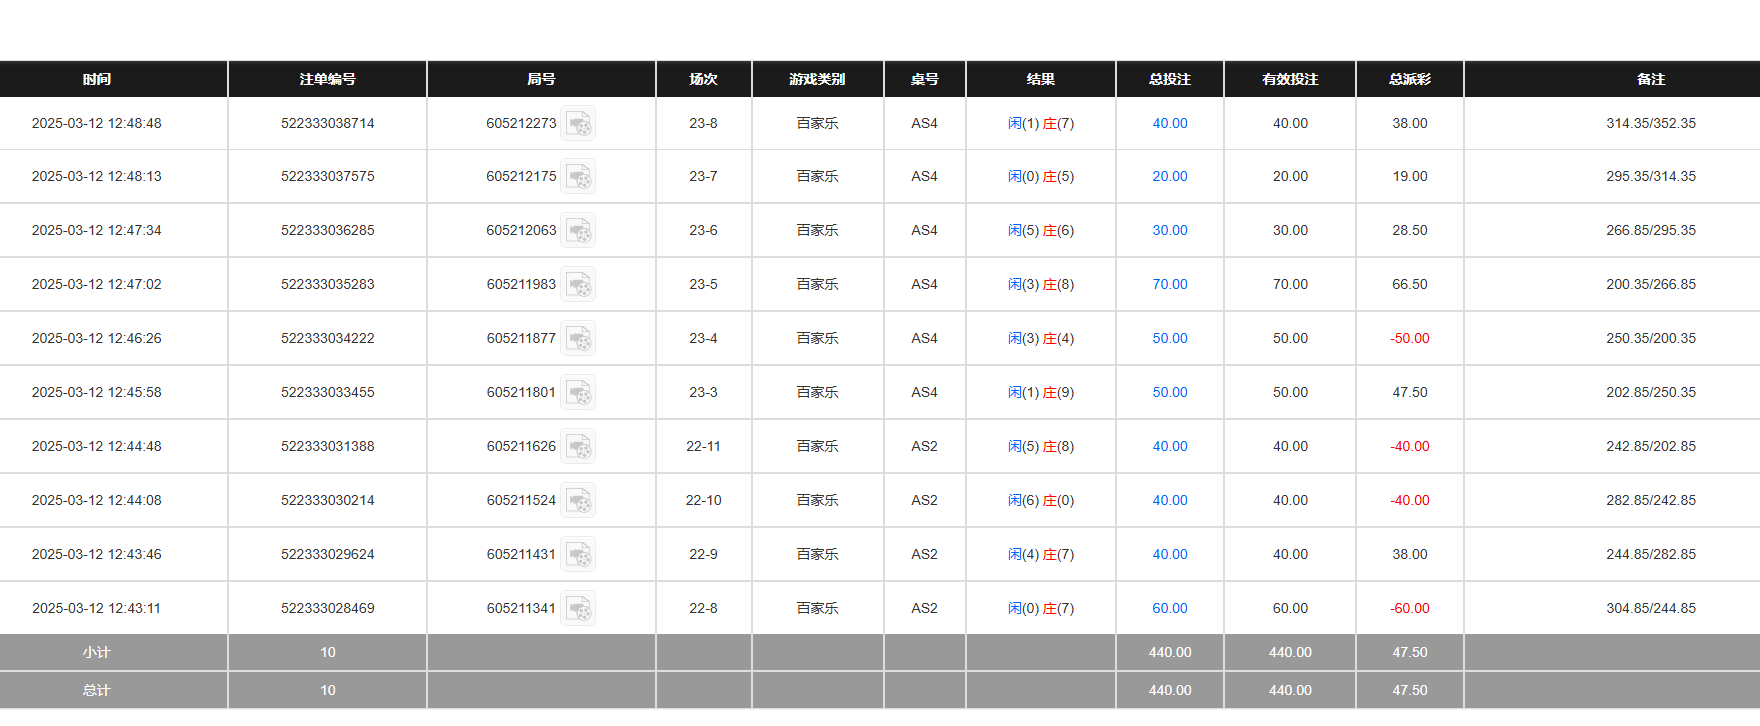Select the 有效投注 column header

point(1290,79)
